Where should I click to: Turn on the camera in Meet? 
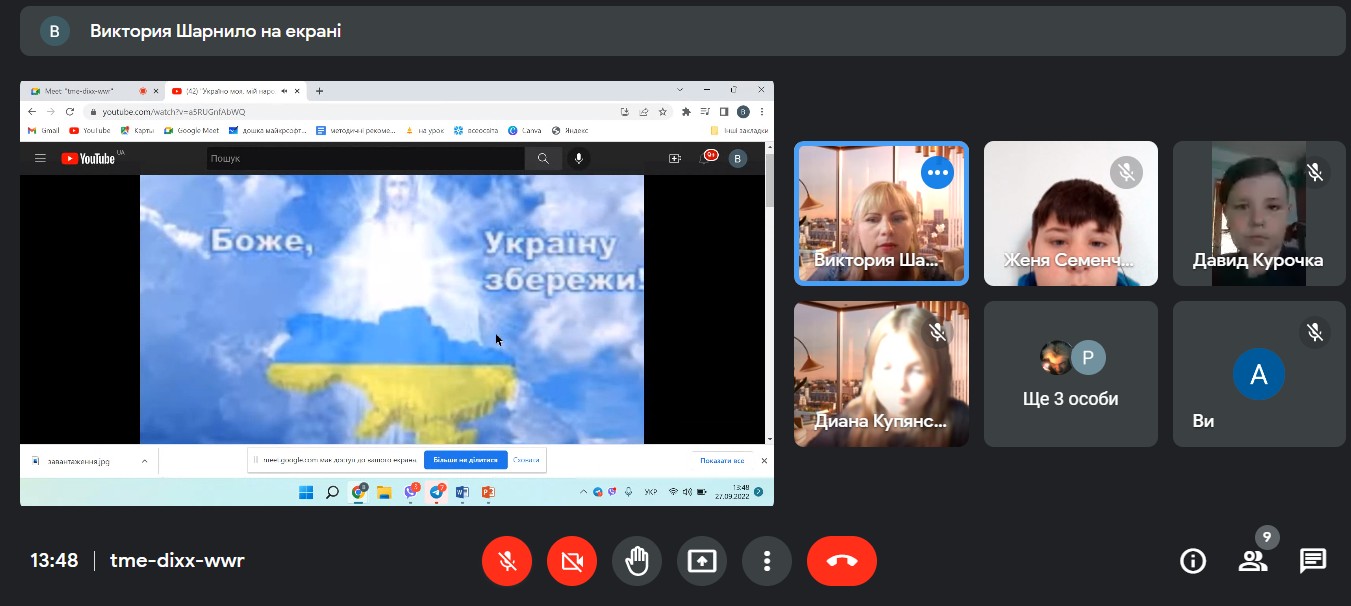[x=572, y=561]
